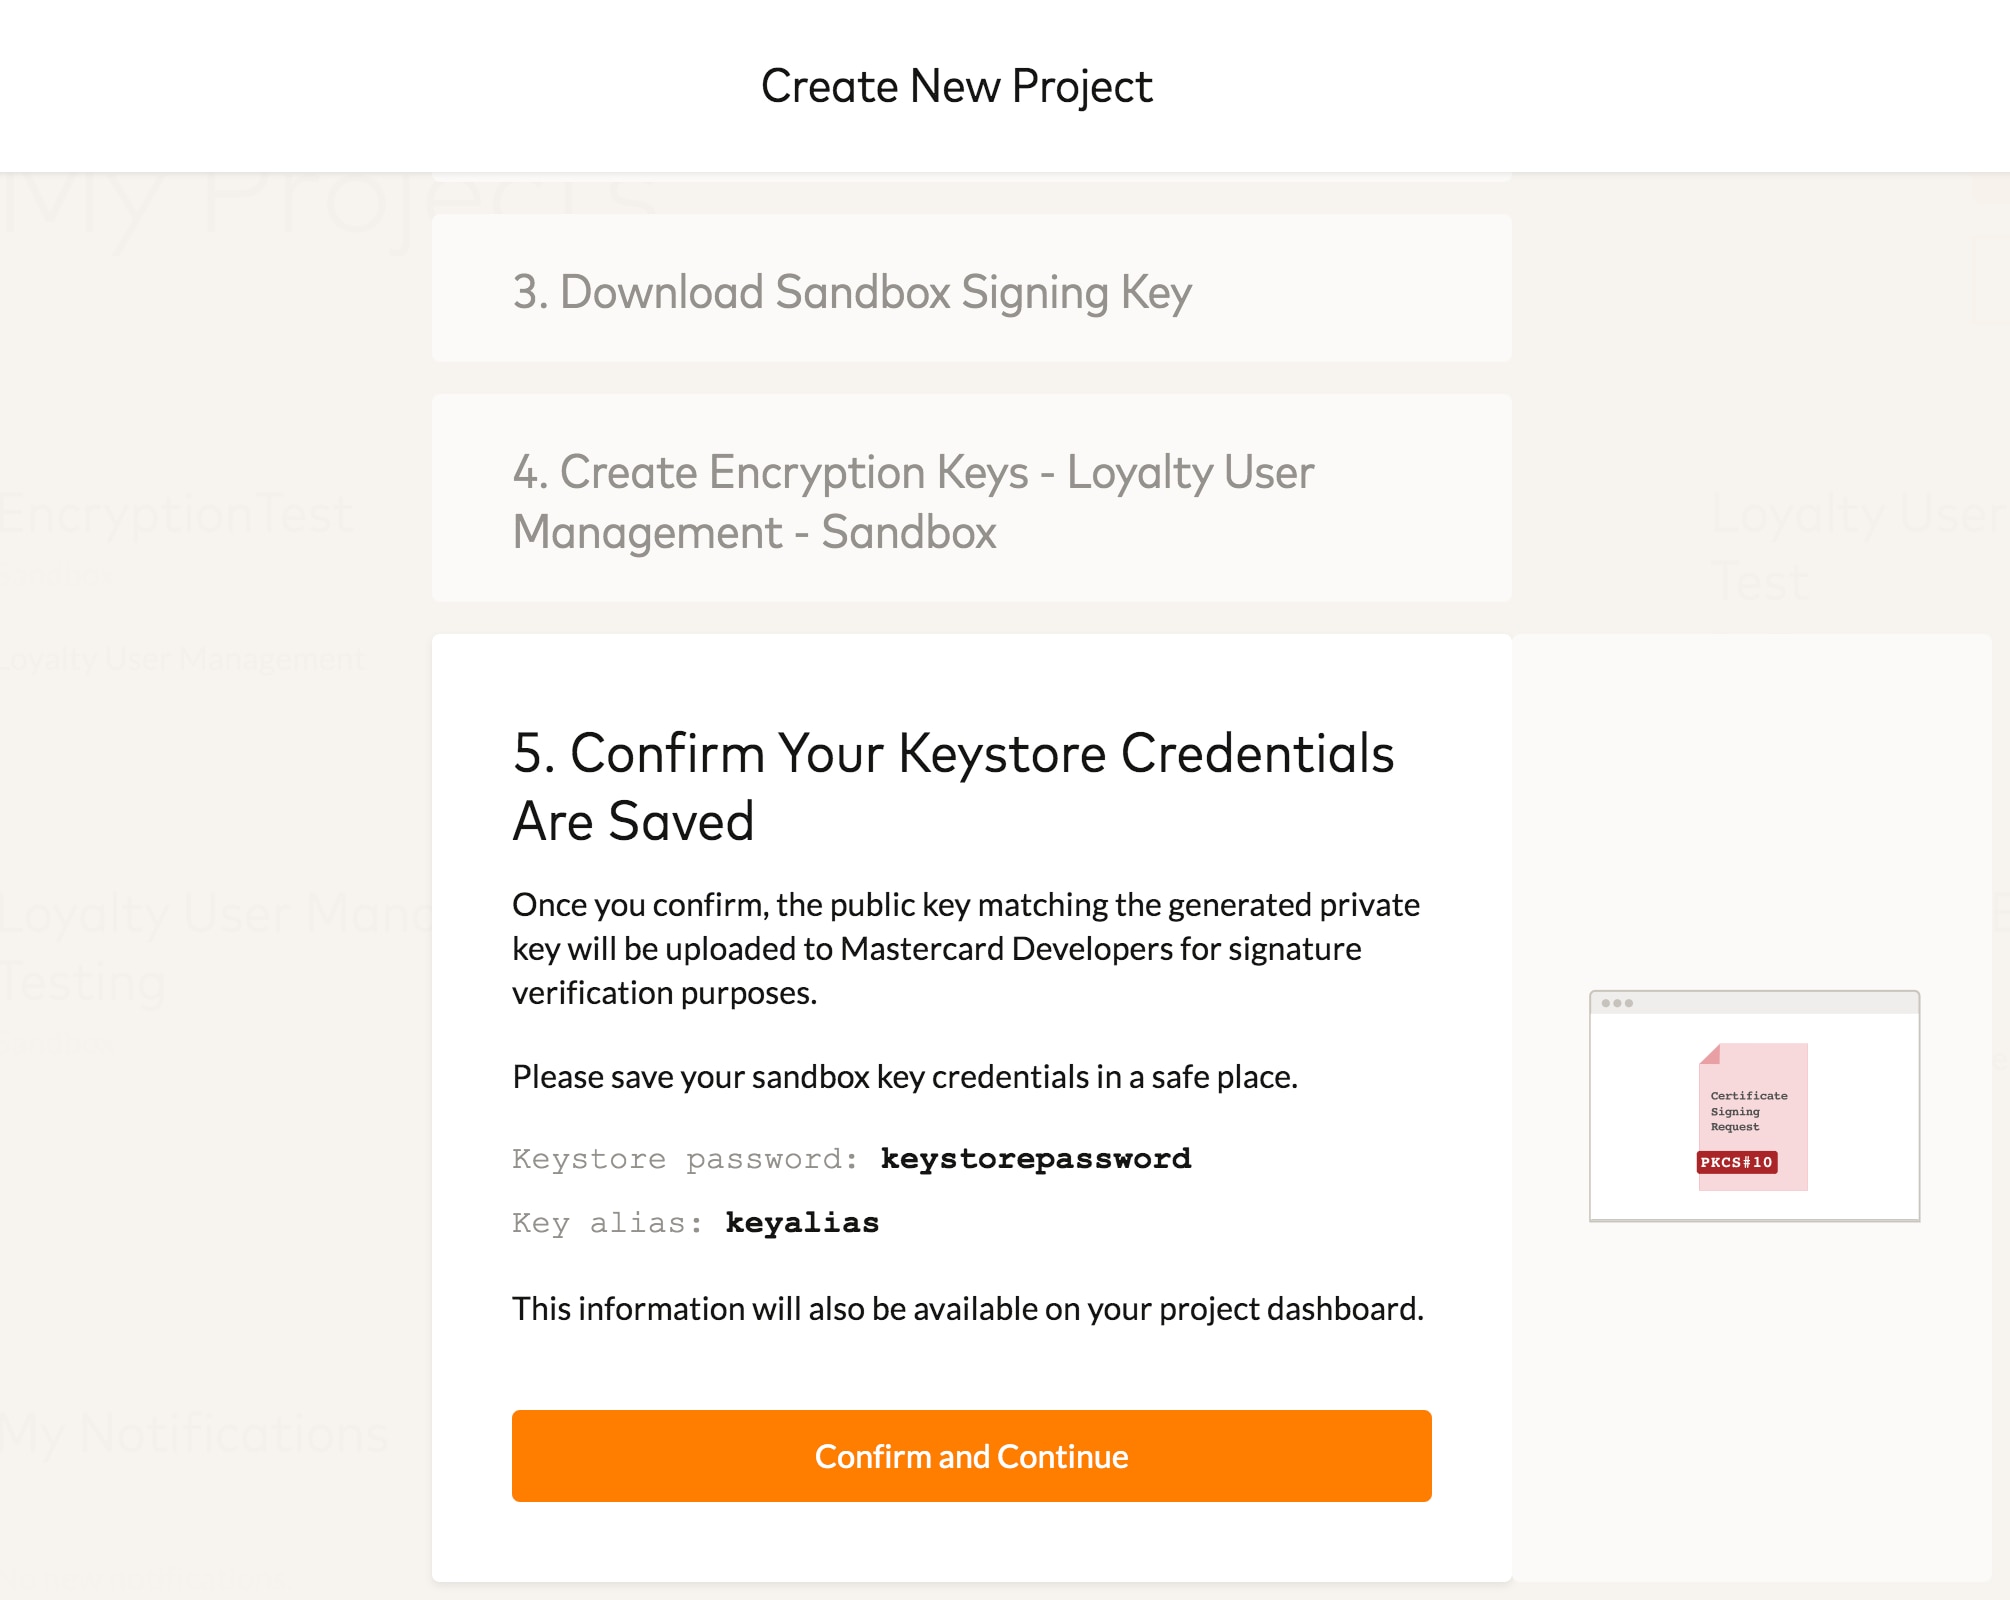This screenshot has width=2010, height=1600.
Task: Select the keyalias credential value
Action: [x=802, y=1222]
